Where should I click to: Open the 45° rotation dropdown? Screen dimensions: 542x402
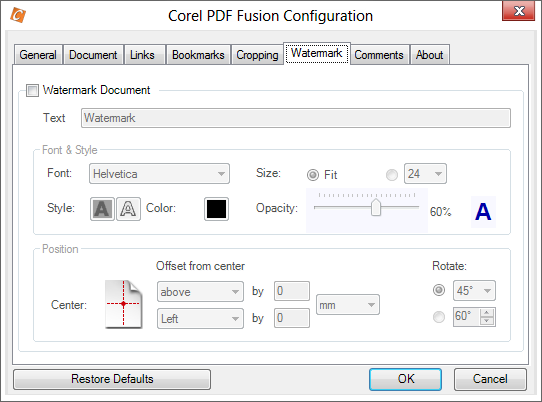point(474,290)
